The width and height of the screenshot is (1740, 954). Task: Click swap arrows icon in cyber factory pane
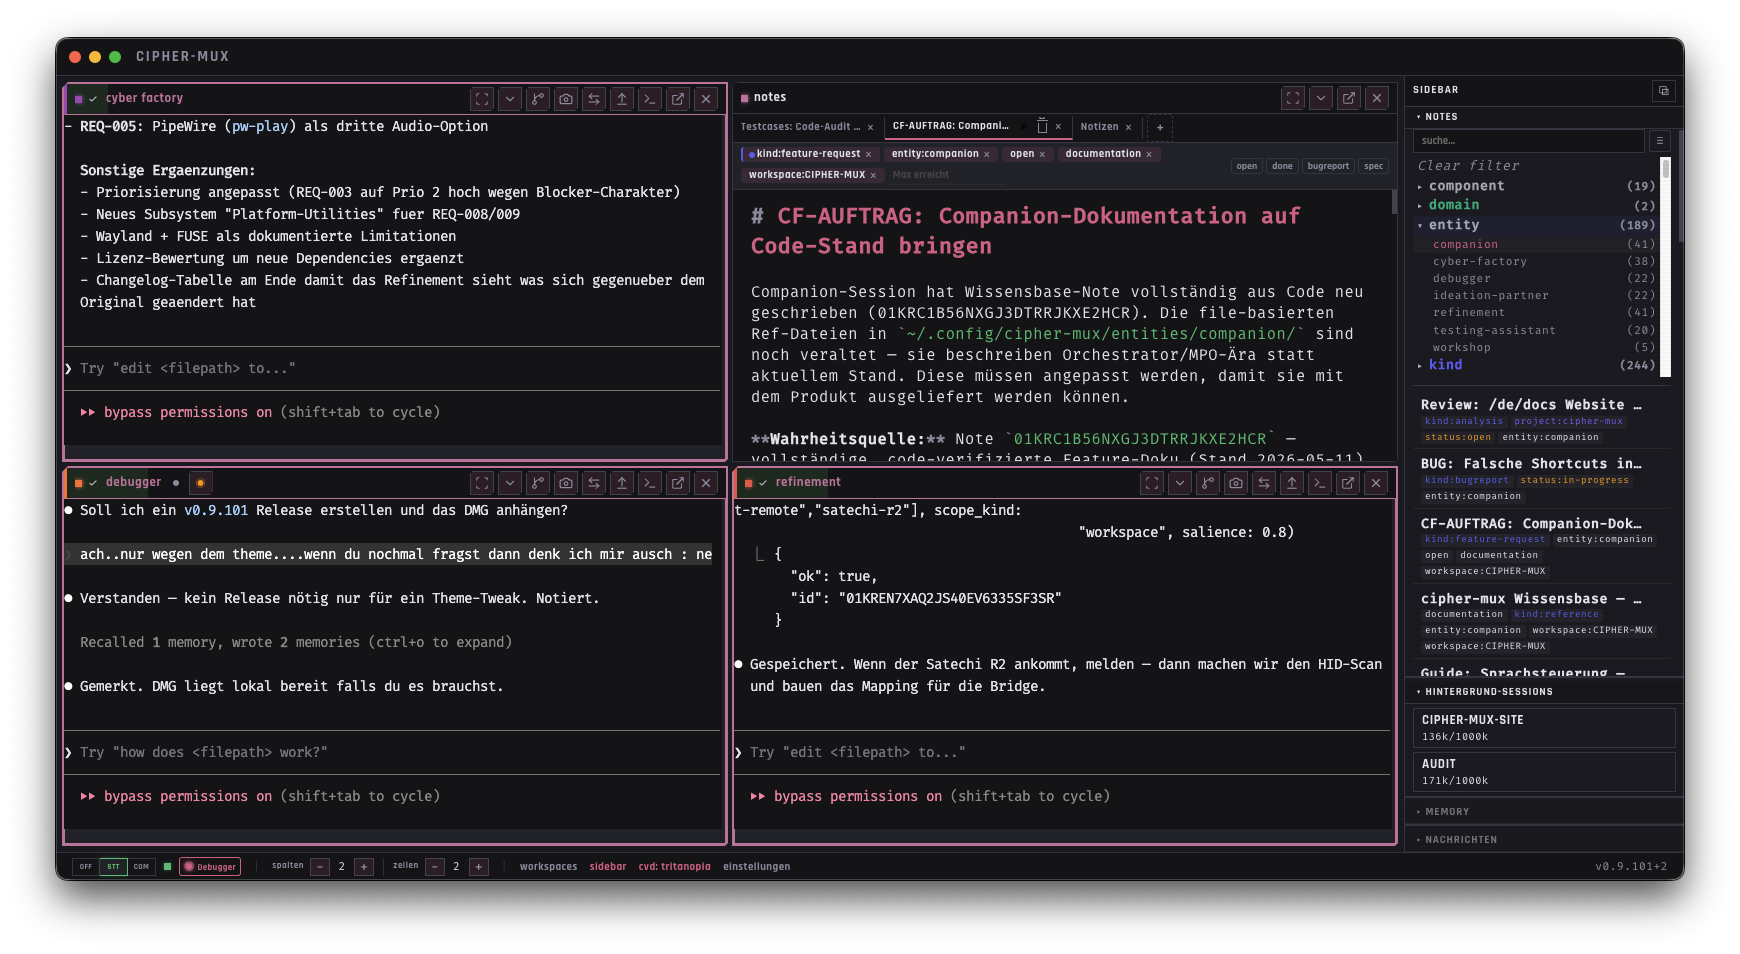[594, 99]
